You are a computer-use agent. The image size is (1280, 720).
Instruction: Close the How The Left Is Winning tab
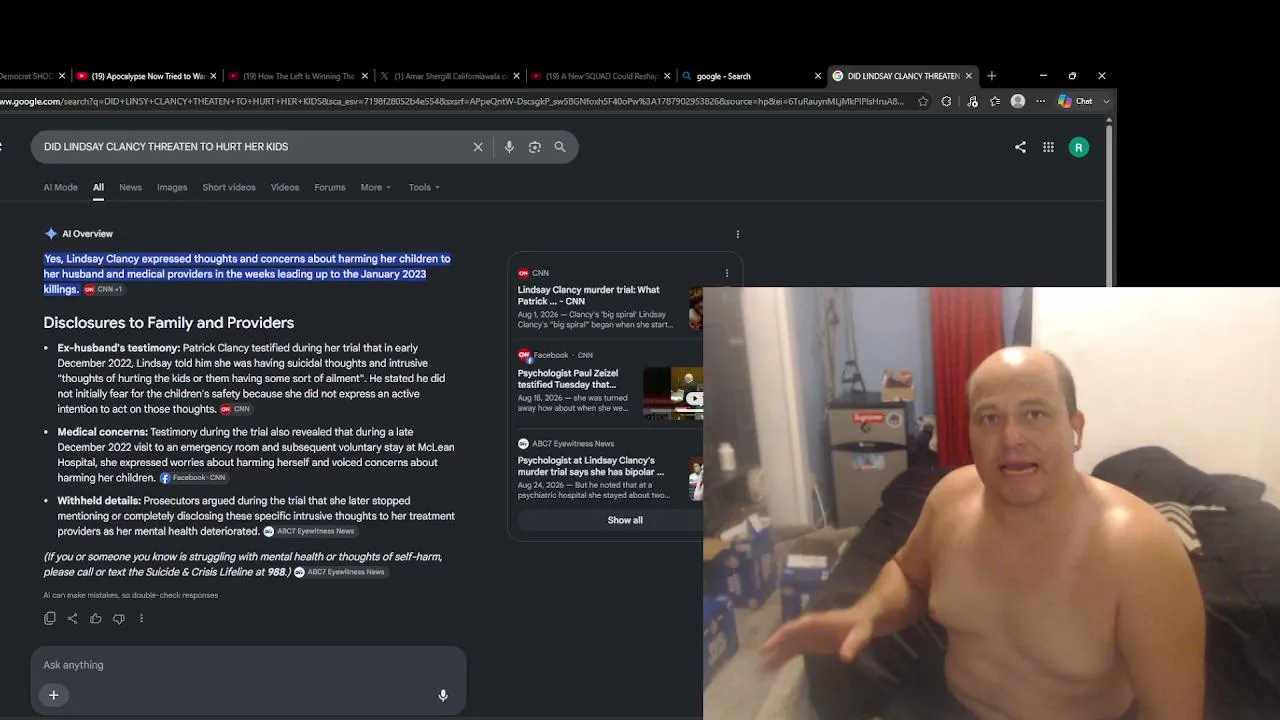pos(364,76)
